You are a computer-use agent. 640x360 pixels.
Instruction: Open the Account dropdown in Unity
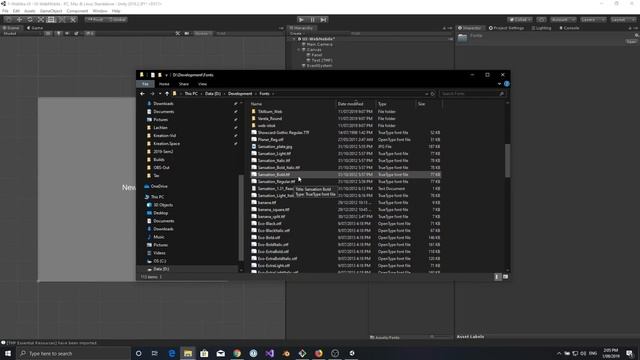[x=563, y=20]
